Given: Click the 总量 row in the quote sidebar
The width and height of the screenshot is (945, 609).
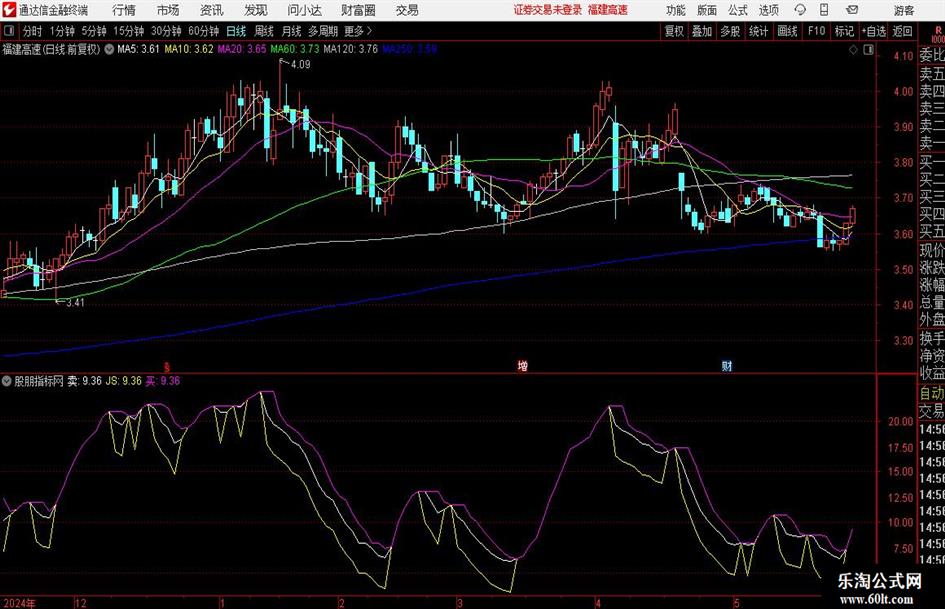Looking at the screenshot, I should click(x=931, y=303).
